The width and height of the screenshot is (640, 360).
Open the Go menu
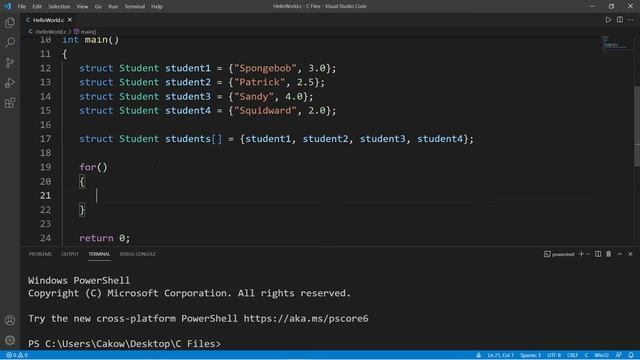pyautogui.click(x=98, y=6)
